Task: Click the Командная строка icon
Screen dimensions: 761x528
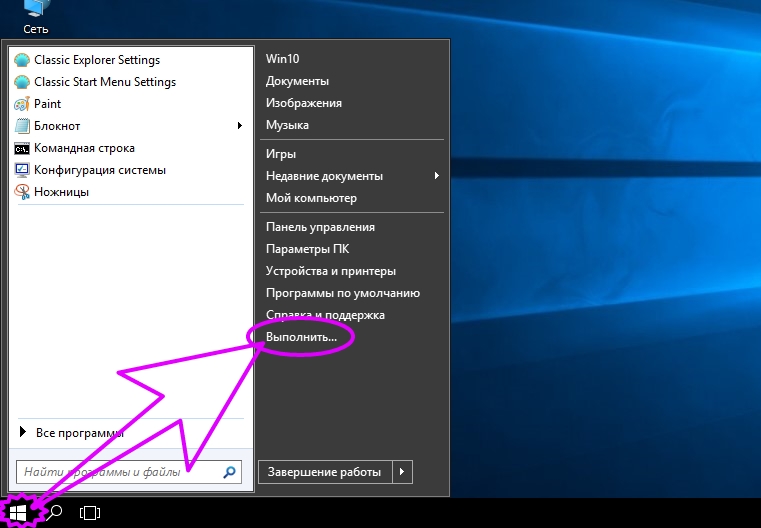Action: click(23, 148)
